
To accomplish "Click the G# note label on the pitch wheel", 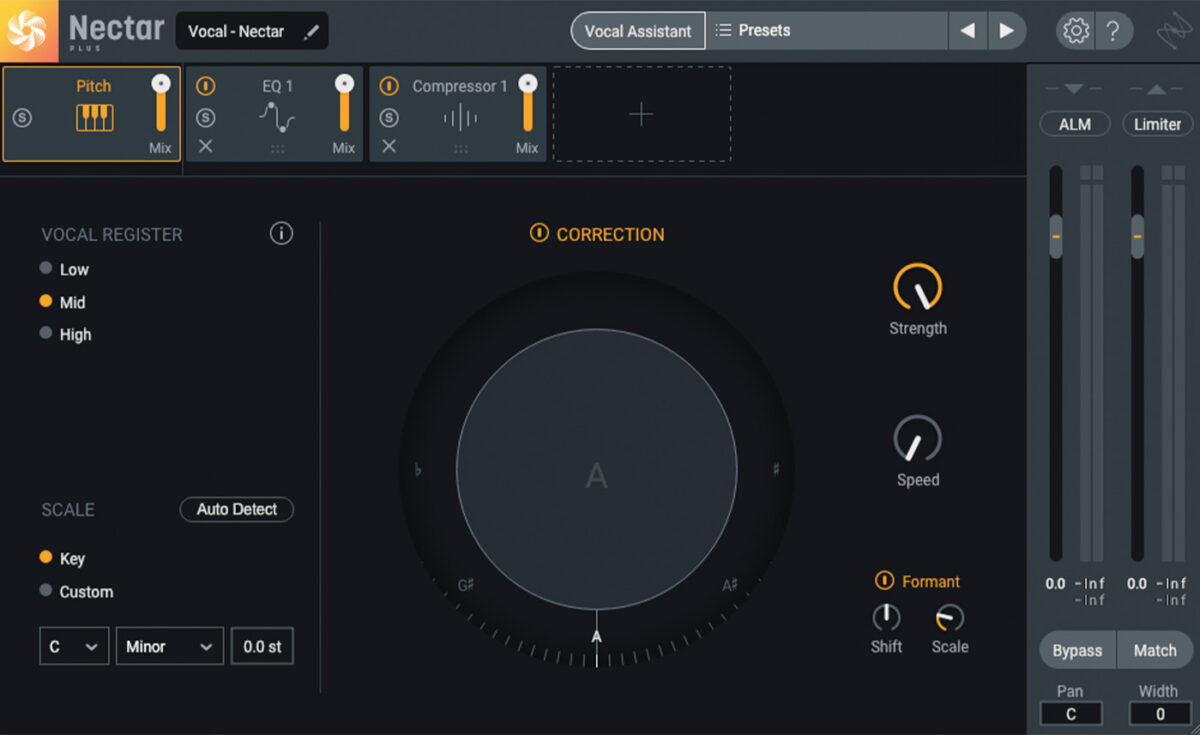I will (x=466, y=586).
